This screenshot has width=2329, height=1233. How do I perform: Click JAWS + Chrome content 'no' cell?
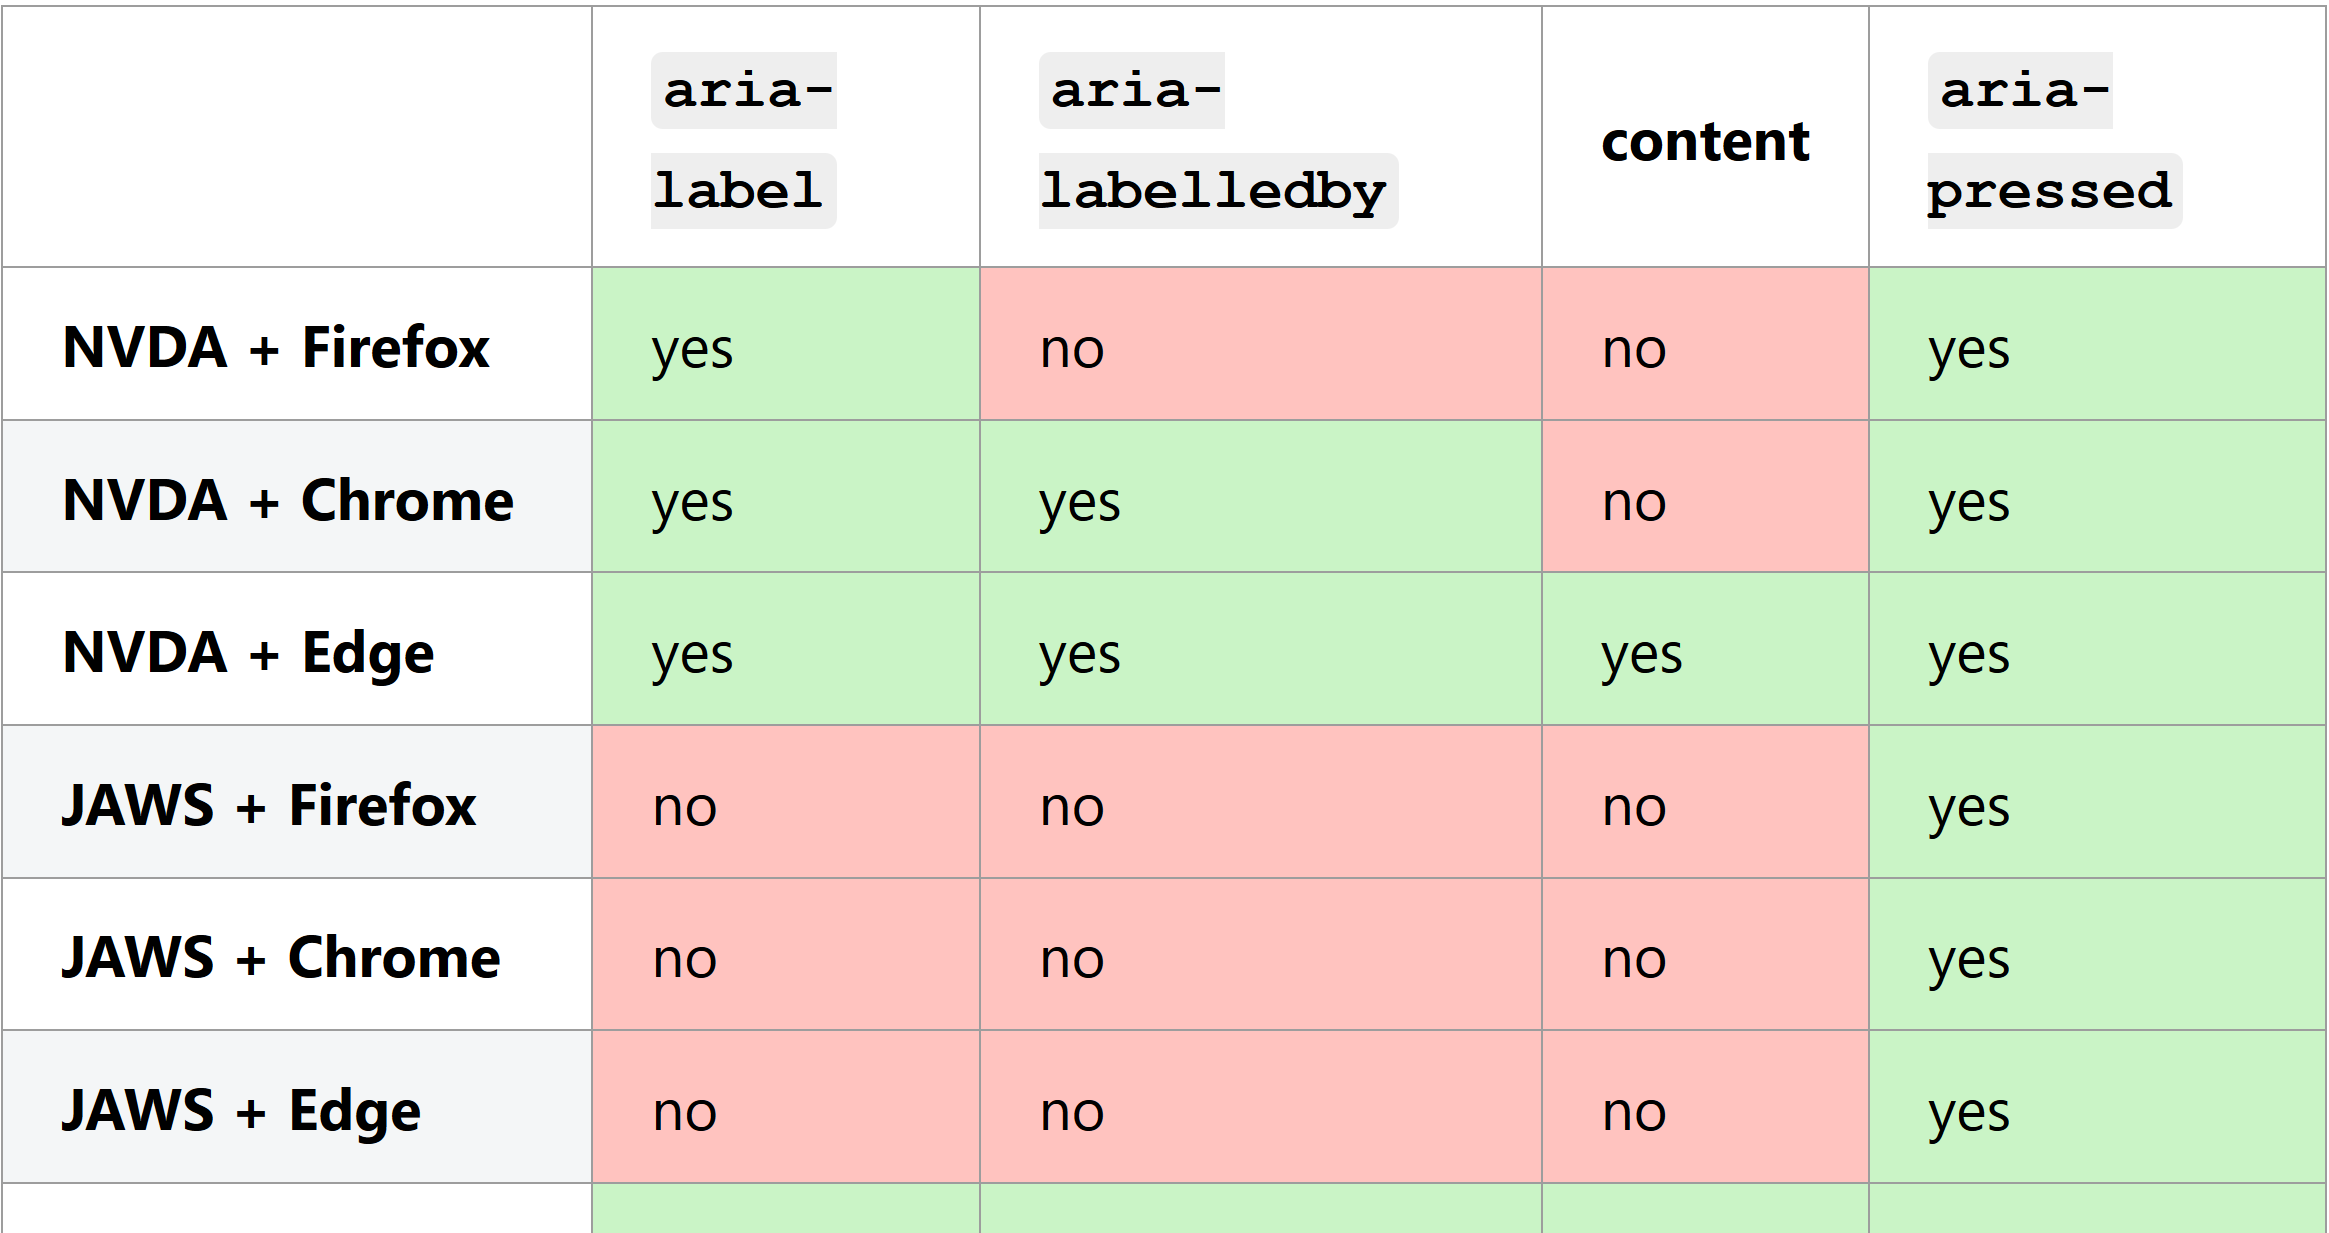[x=1705, y=954]
